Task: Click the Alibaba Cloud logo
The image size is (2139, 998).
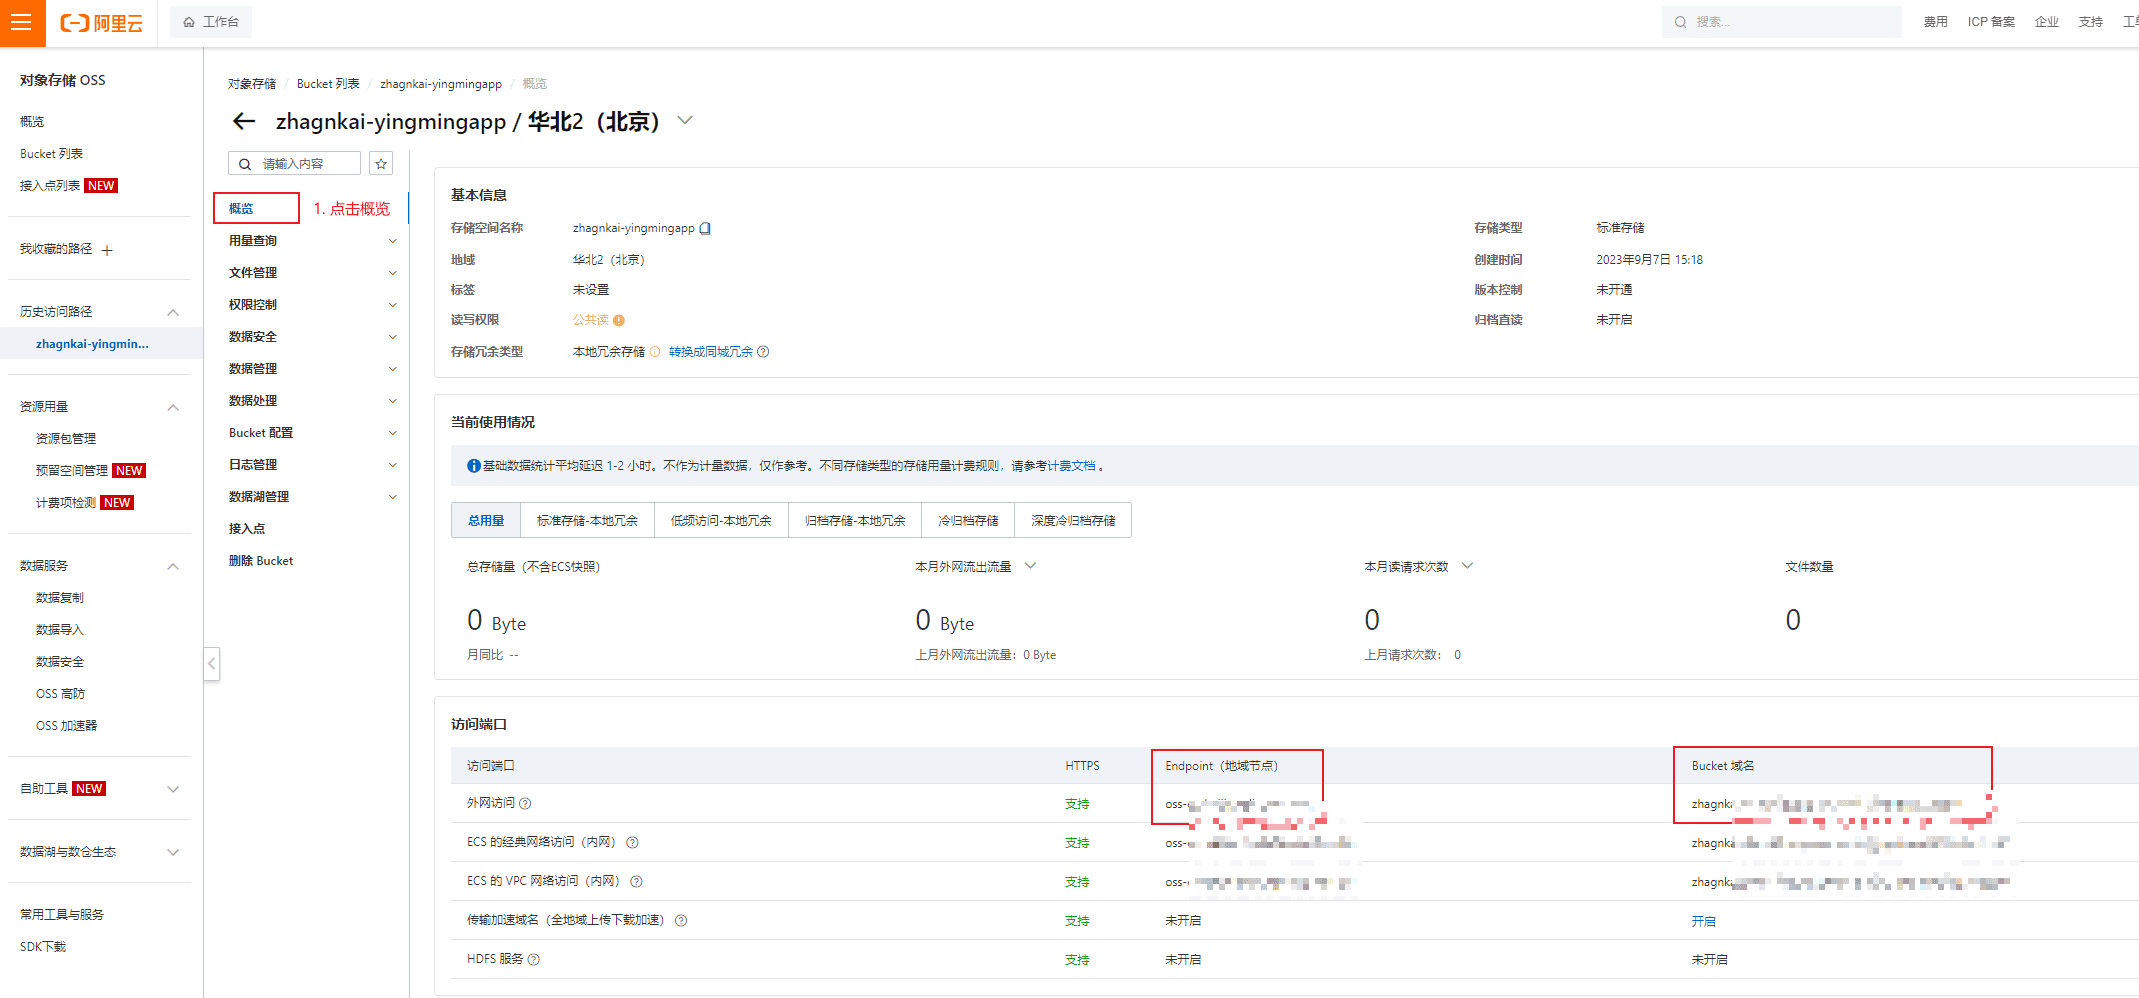Action: click(102, 22)
